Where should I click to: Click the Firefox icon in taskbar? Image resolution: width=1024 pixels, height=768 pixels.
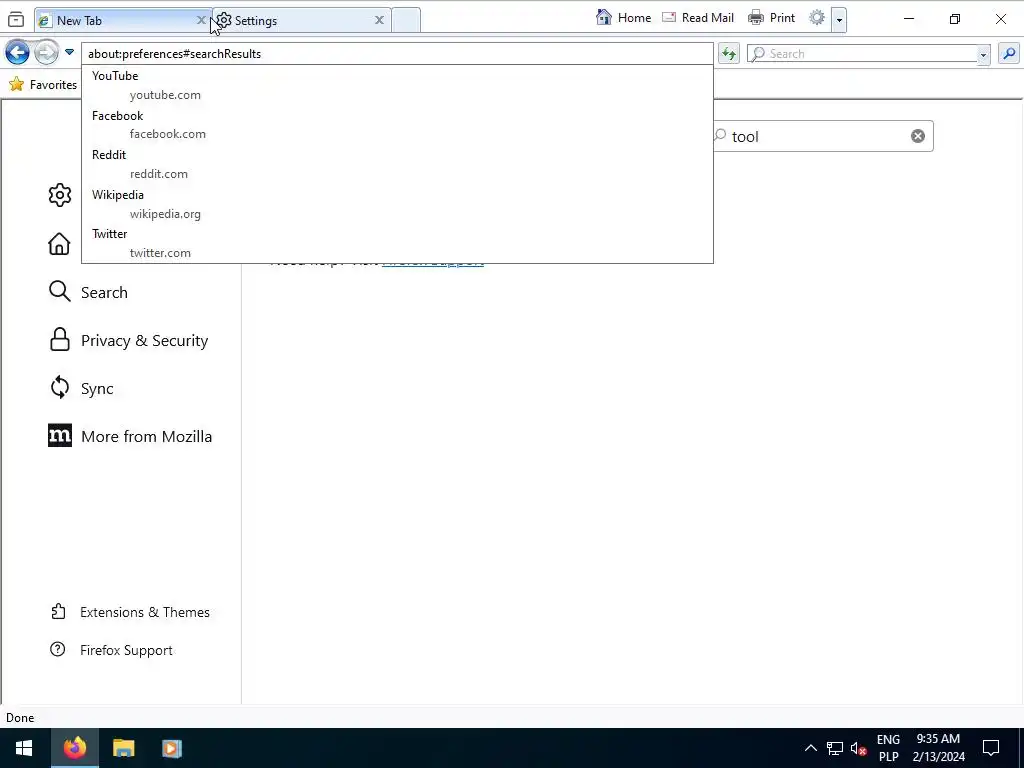[x=74, y=748]
